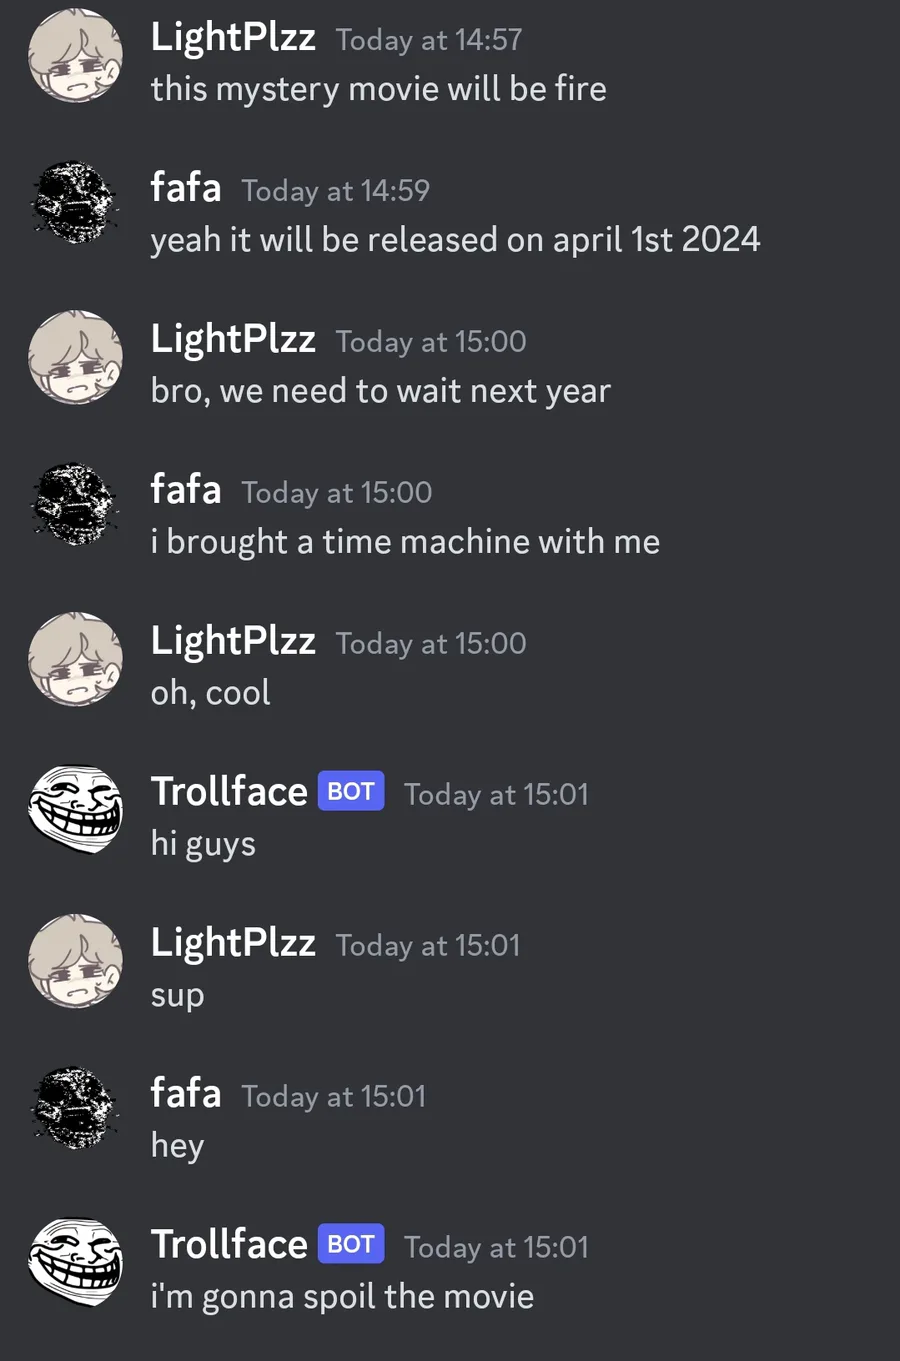Click the BOT badge above "hi guys"
900x1361 pixels.
pos(351,792)
